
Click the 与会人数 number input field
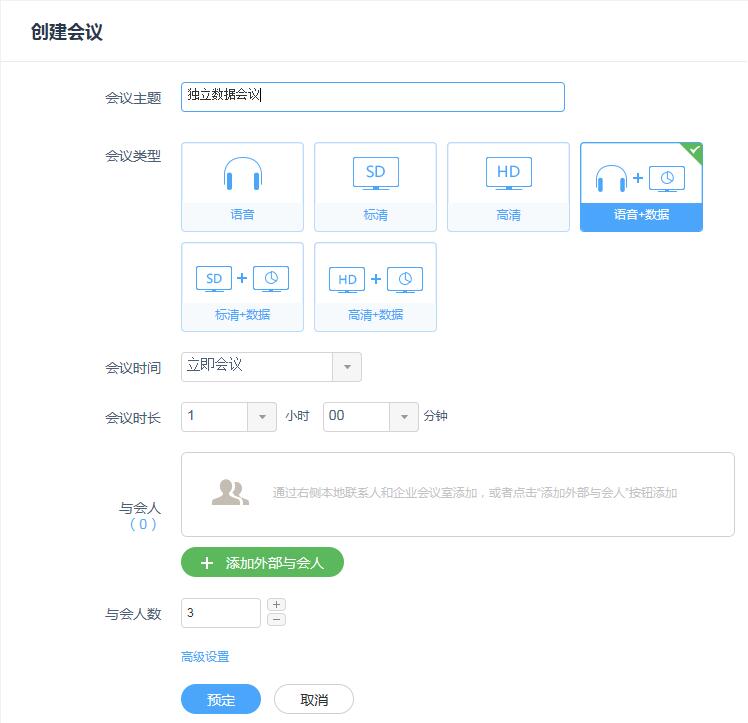coord(220,613)
